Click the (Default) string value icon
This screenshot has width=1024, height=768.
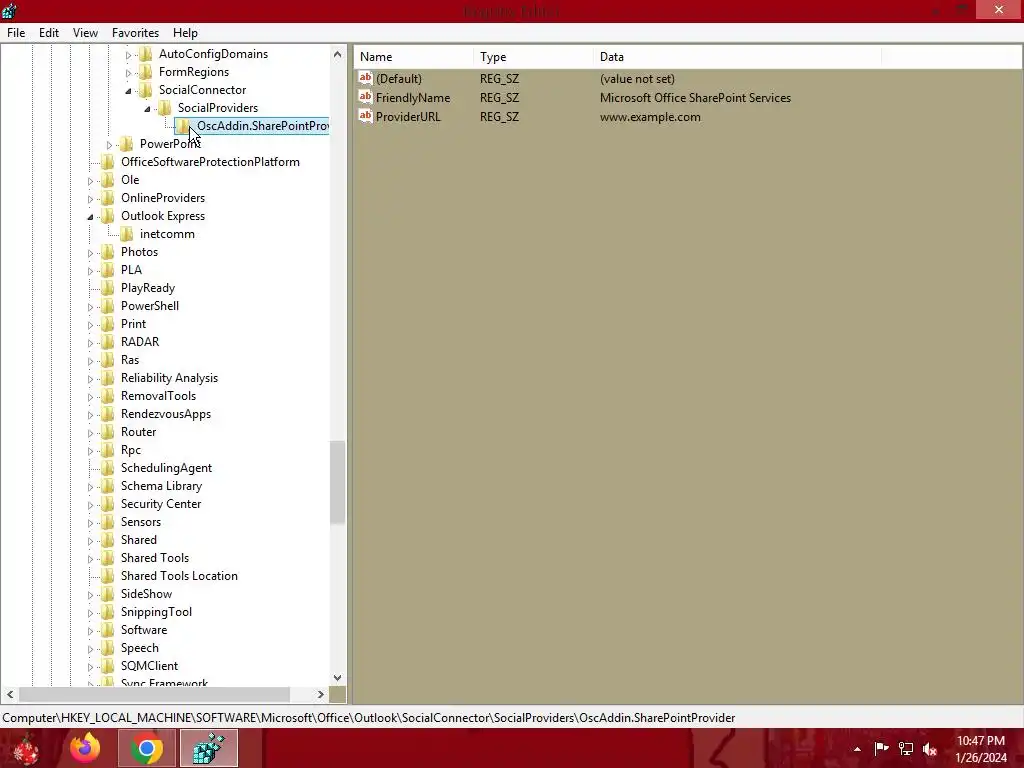pyautogui.click(x=366, y=78)
